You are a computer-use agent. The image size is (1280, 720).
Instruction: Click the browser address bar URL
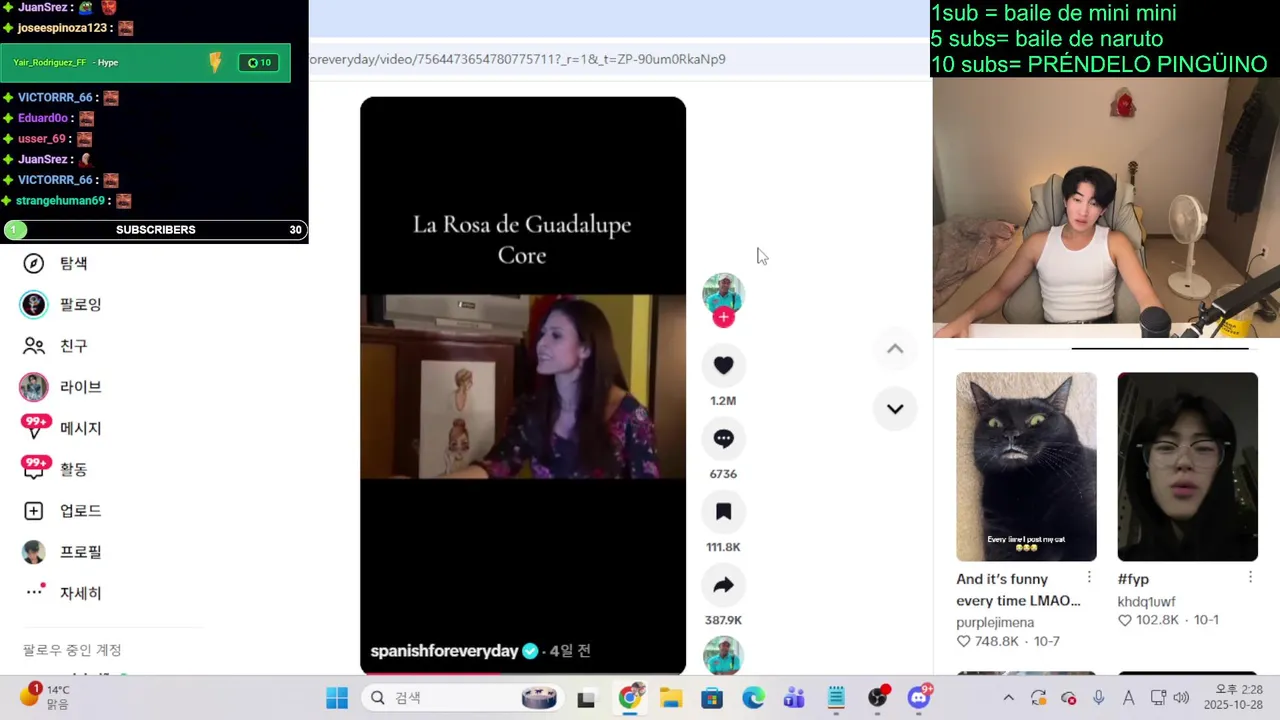click(517, 59)
